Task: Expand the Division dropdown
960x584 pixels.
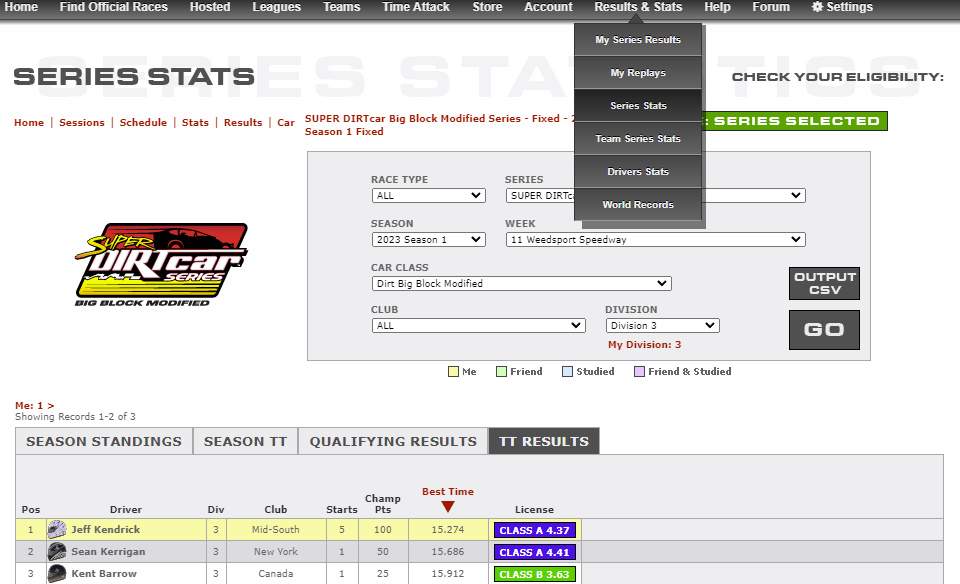Action: [x=662, y=326]
